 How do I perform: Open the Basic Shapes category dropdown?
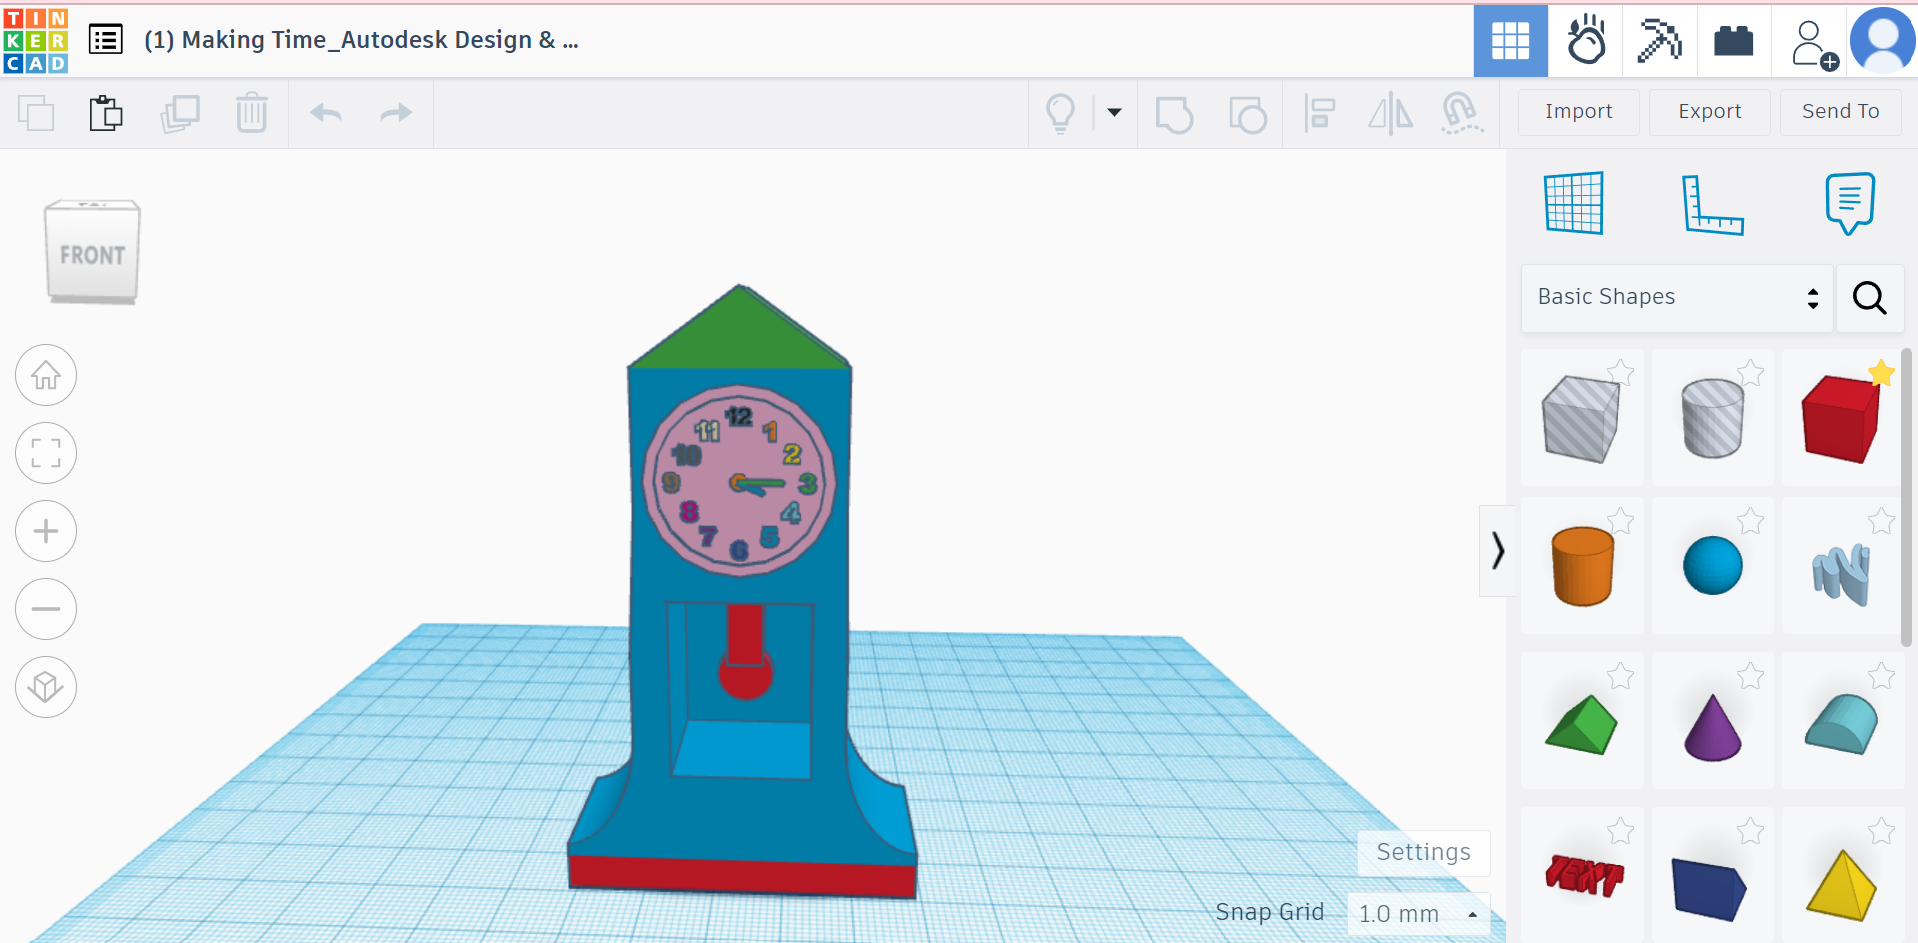point(1675,297)
